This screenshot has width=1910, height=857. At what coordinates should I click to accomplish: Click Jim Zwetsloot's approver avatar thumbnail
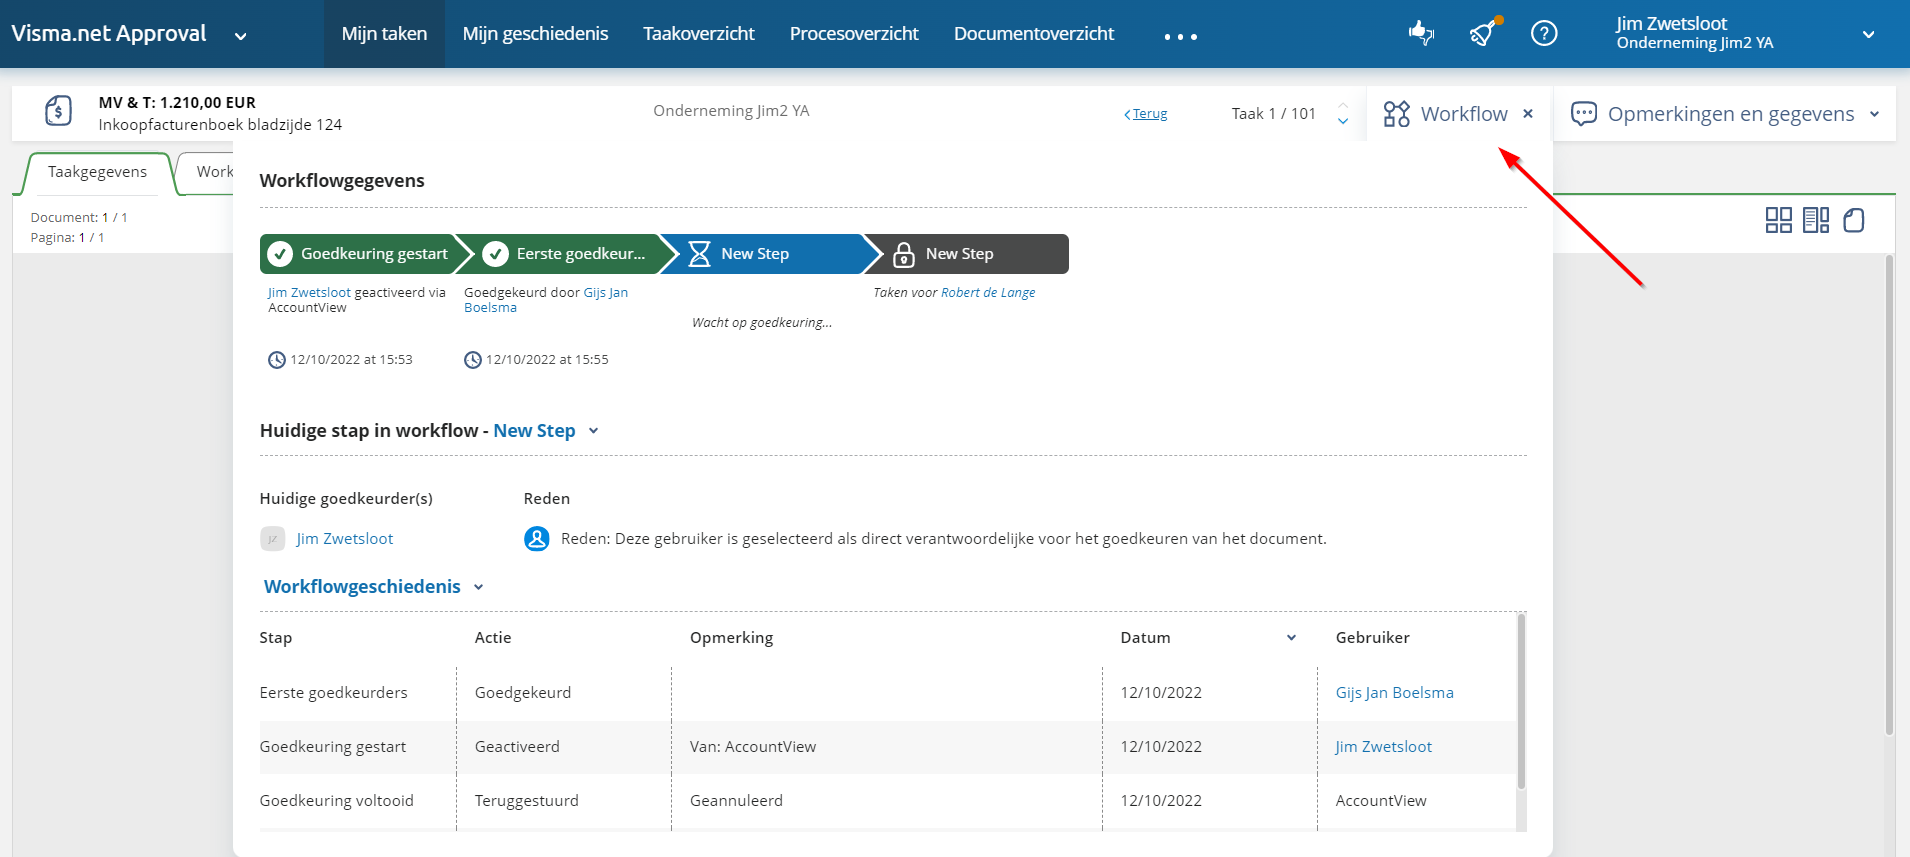272,539
